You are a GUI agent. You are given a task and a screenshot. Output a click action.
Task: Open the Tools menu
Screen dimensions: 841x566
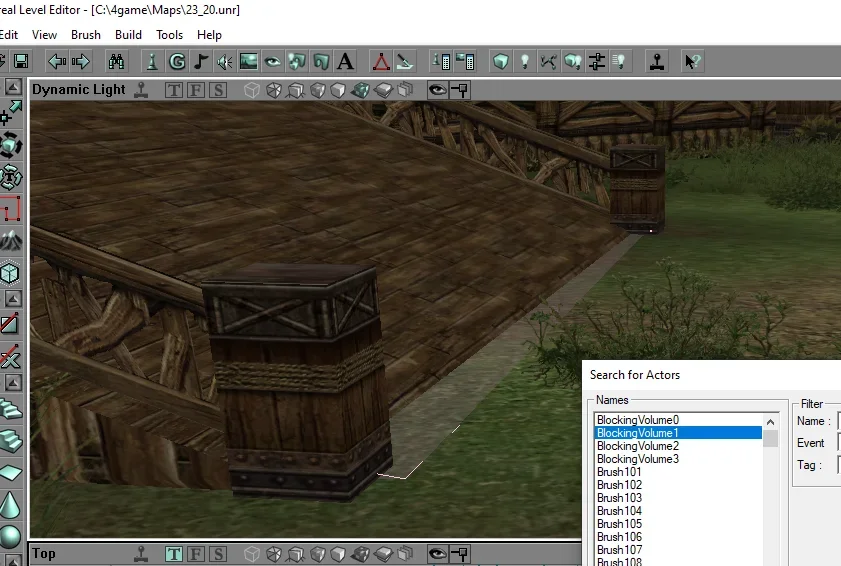(169, 35)
